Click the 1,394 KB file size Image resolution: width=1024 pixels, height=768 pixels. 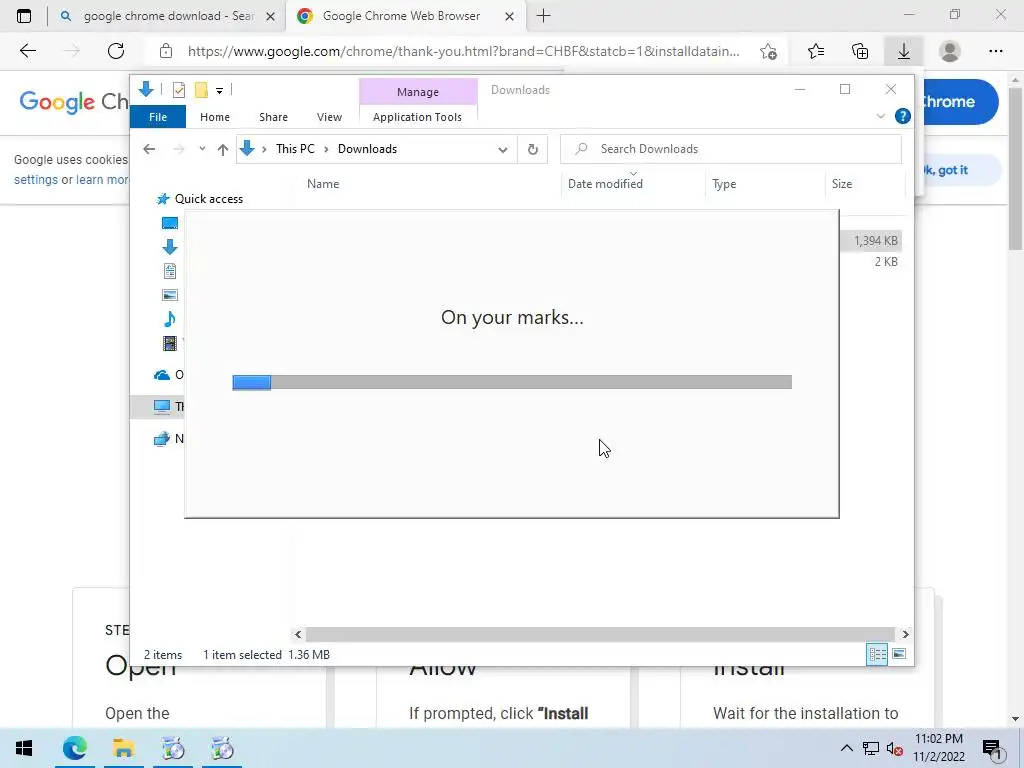876,241
